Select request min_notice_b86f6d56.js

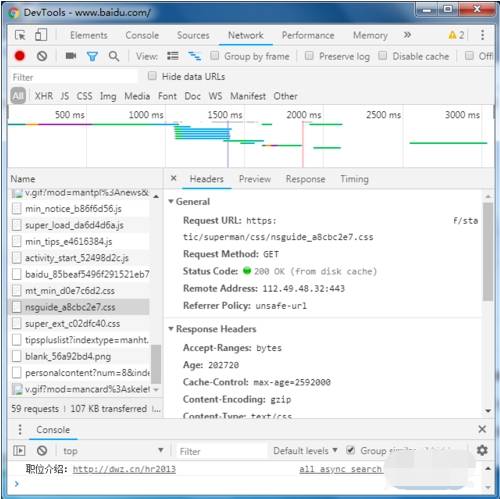pos(80,209)
